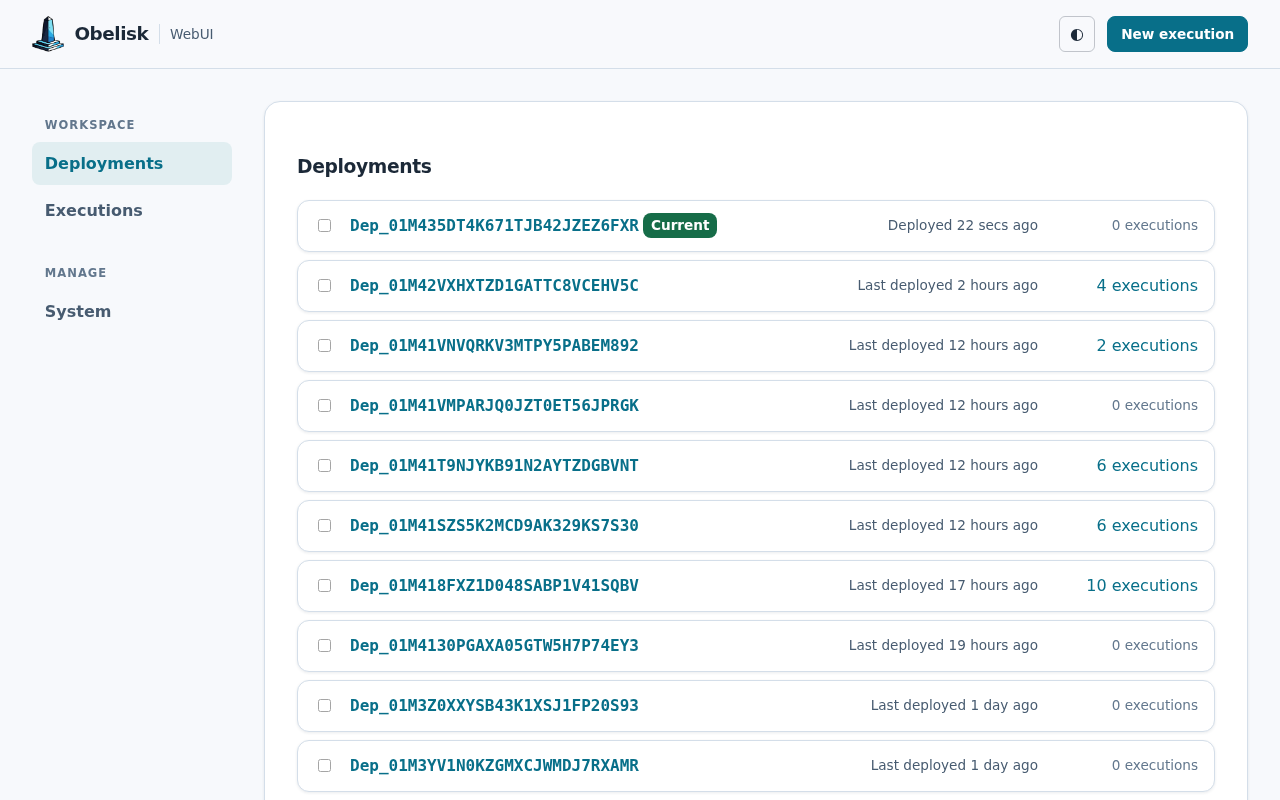Open the Deployments sidebar item
1280x800 pixels.
[x=132, y=163]
